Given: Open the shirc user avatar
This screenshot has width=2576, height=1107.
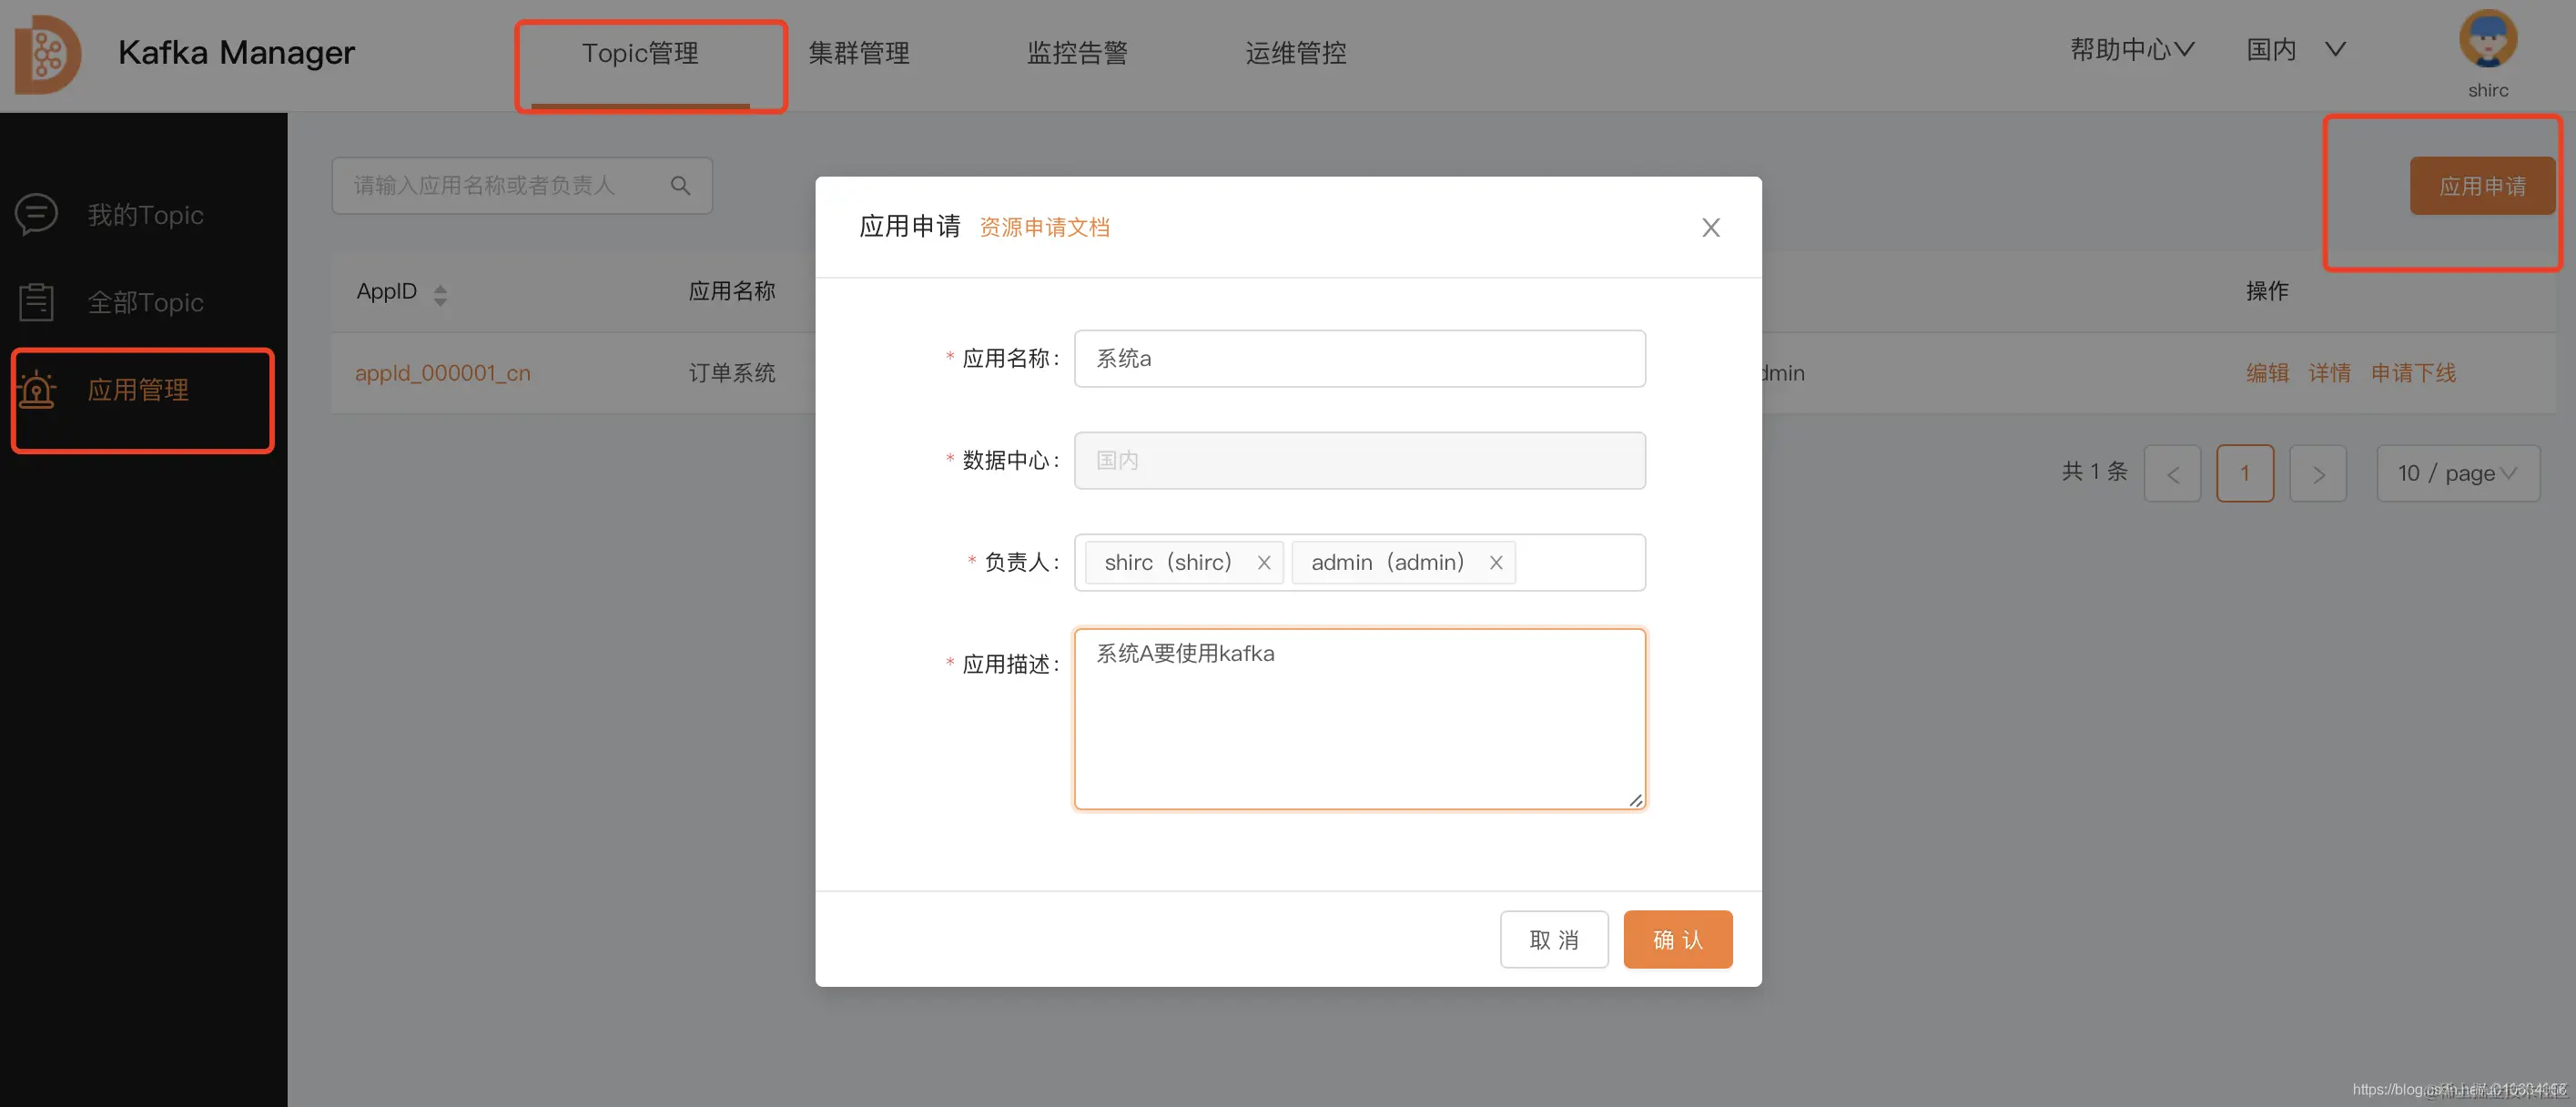Looking at the screenshot, I should pyautogui.click(x=2488, y=38).
